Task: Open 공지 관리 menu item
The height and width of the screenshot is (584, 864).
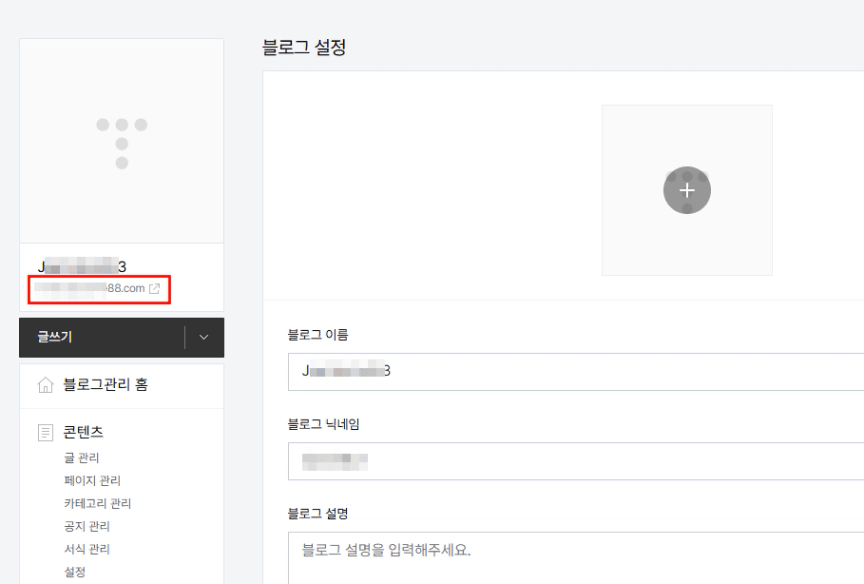Action: (x=86, y=527)
